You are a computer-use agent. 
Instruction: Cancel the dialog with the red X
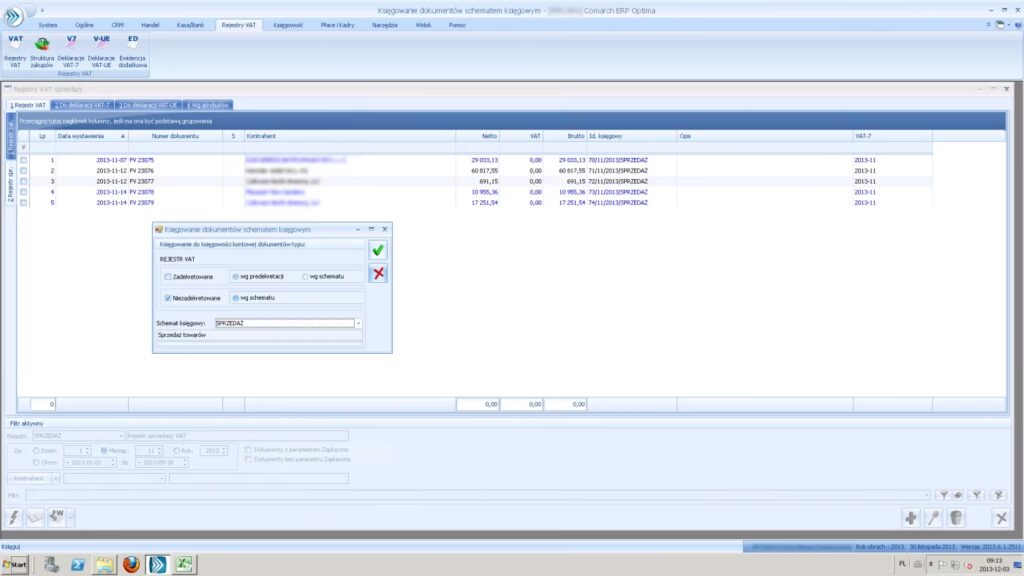coord(378,274)
